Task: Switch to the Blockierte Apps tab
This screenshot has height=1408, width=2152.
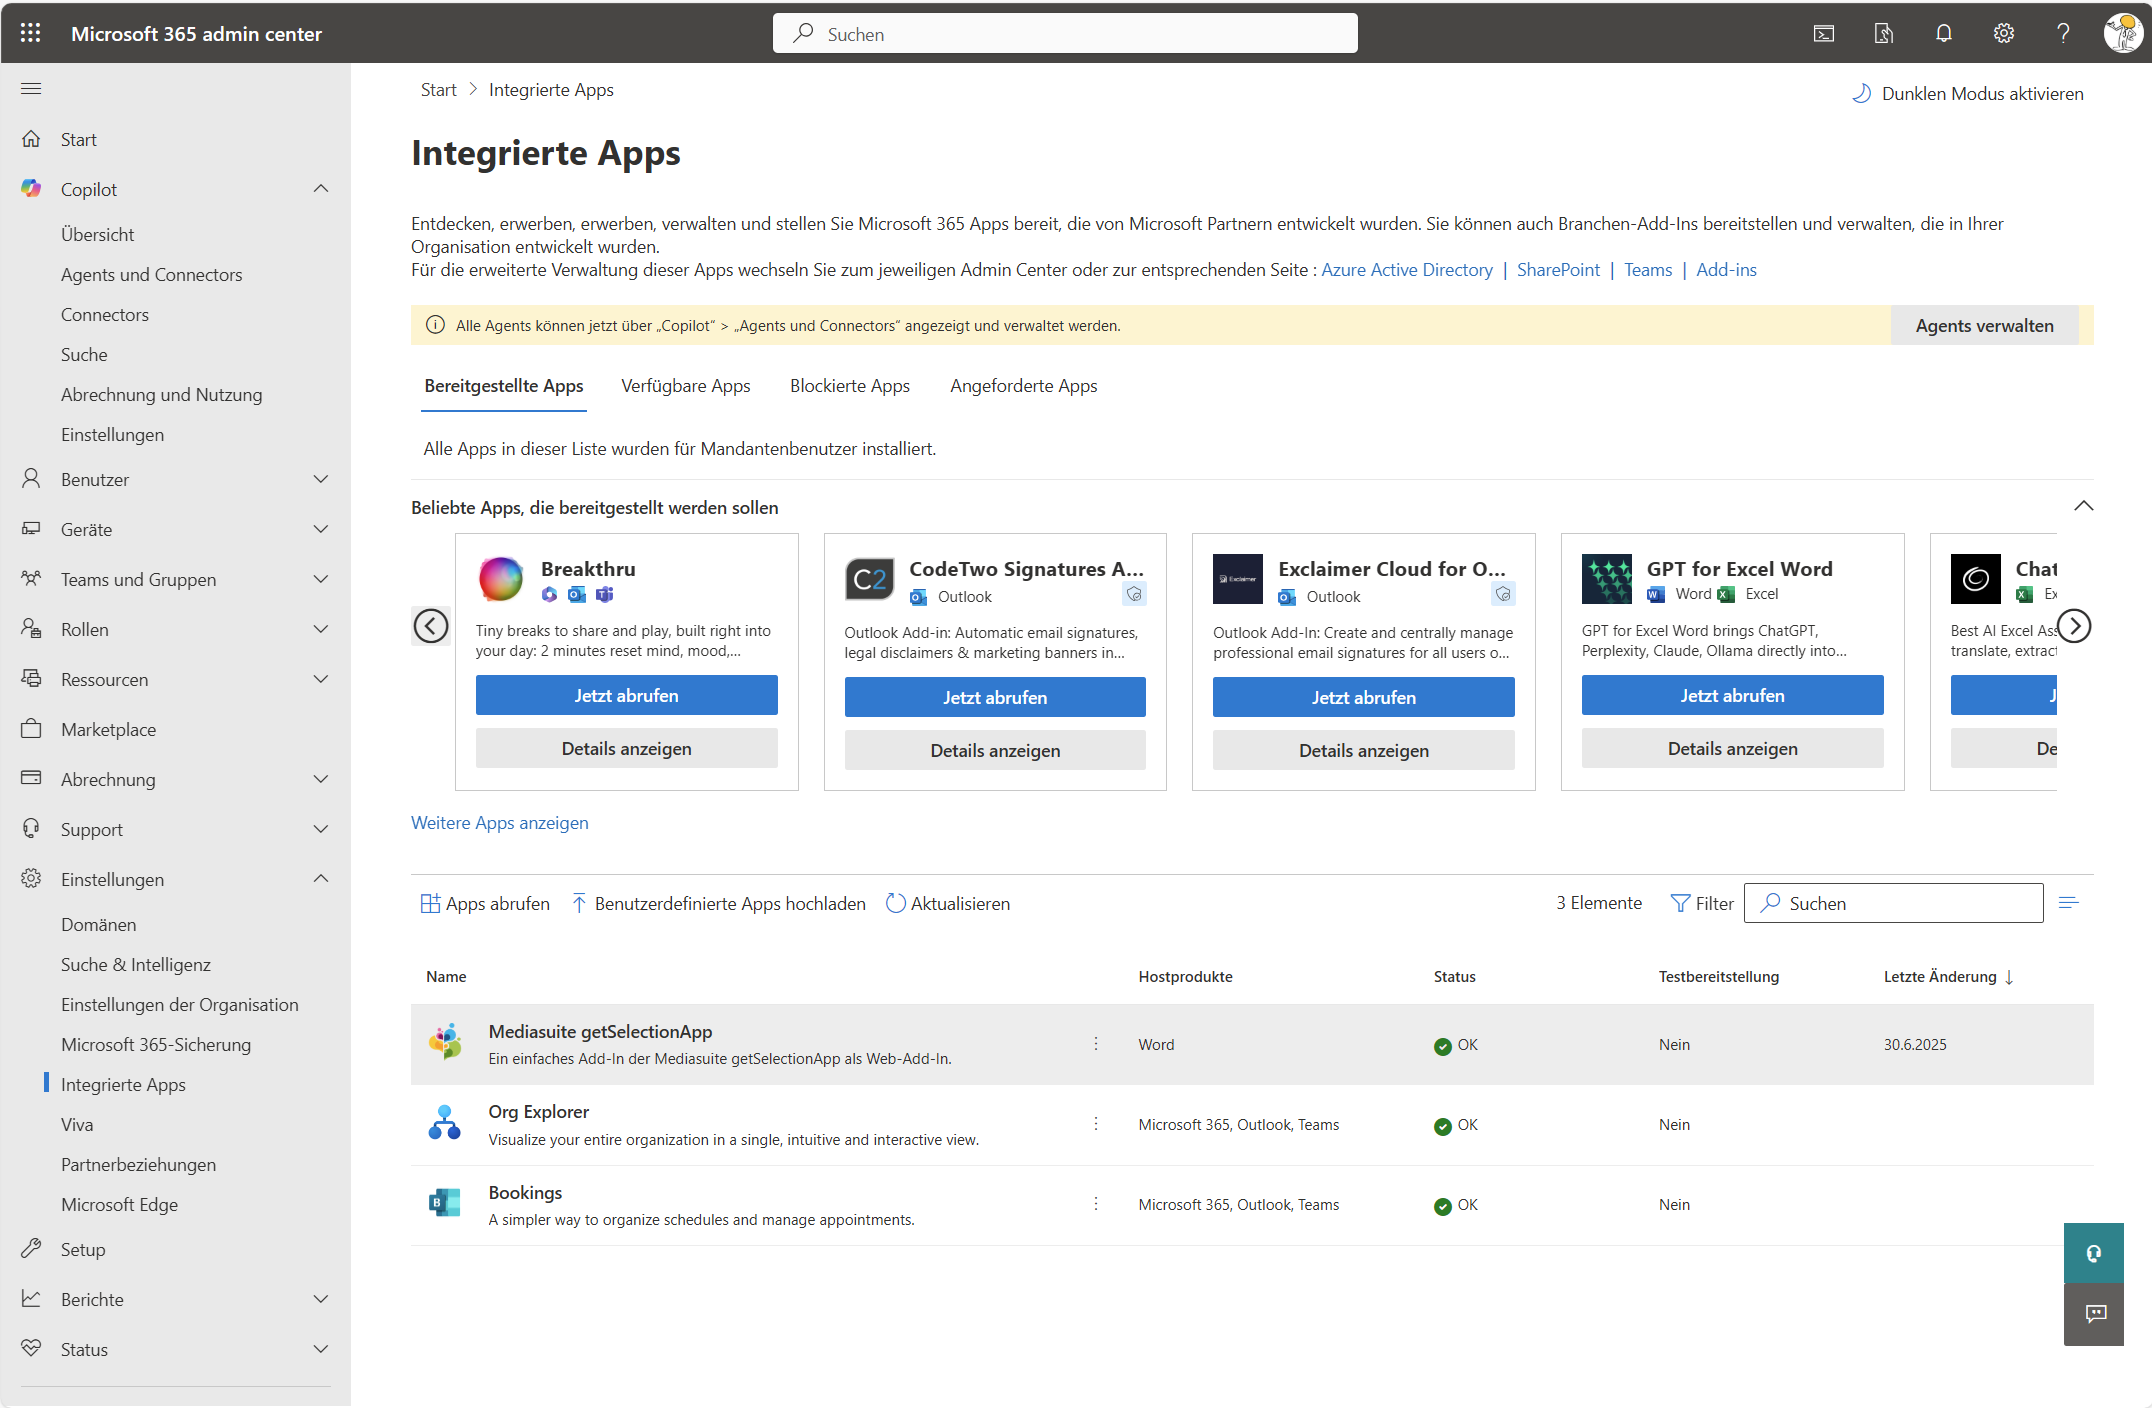Action: pyautogui.click(x=849, y=386)
